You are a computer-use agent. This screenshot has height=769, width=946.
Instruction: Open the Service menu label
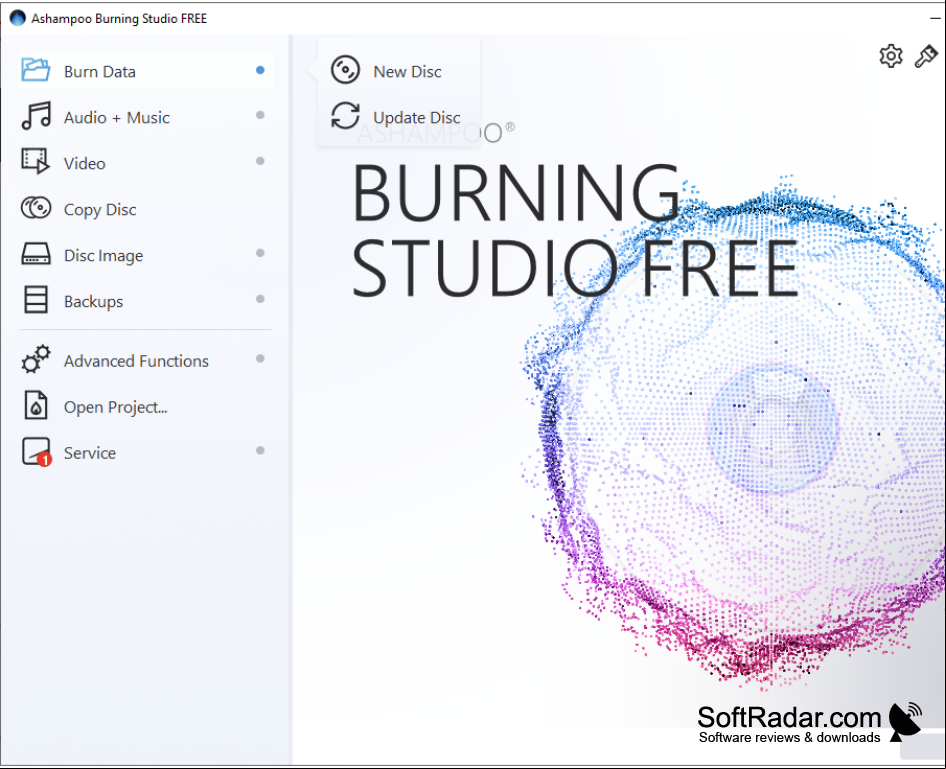[x=90, y=453]
